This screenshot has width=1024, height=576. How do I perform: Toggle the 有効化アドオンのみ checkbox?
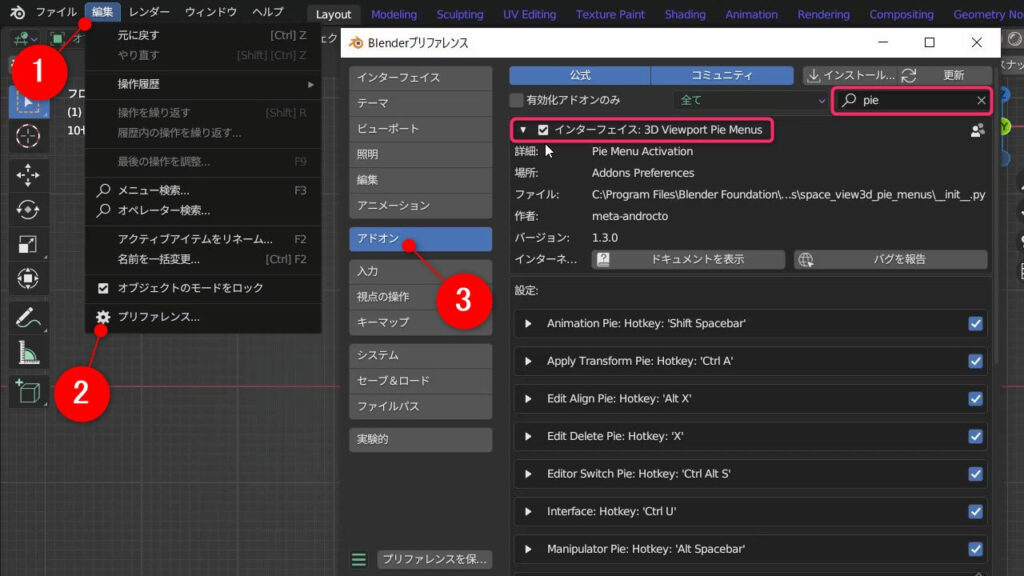517,100
